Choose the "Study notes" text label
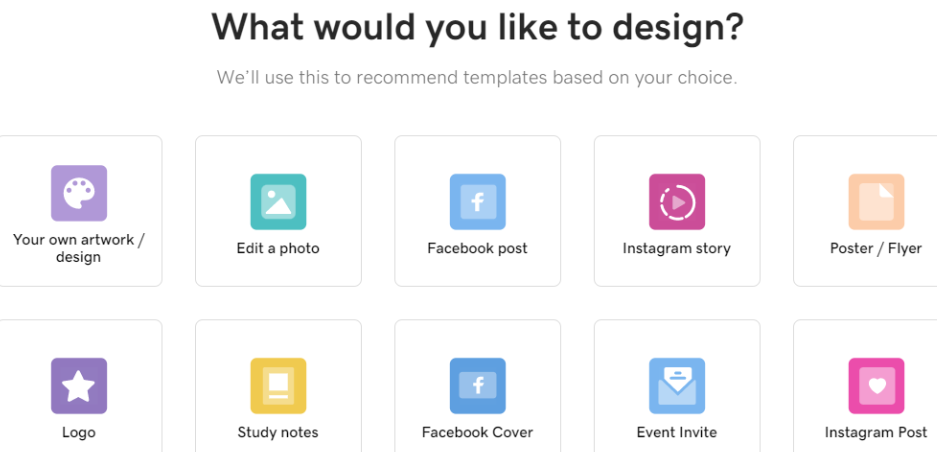This screenshot has width=937, height=452. pyautogui.click(x=278, y=432)
